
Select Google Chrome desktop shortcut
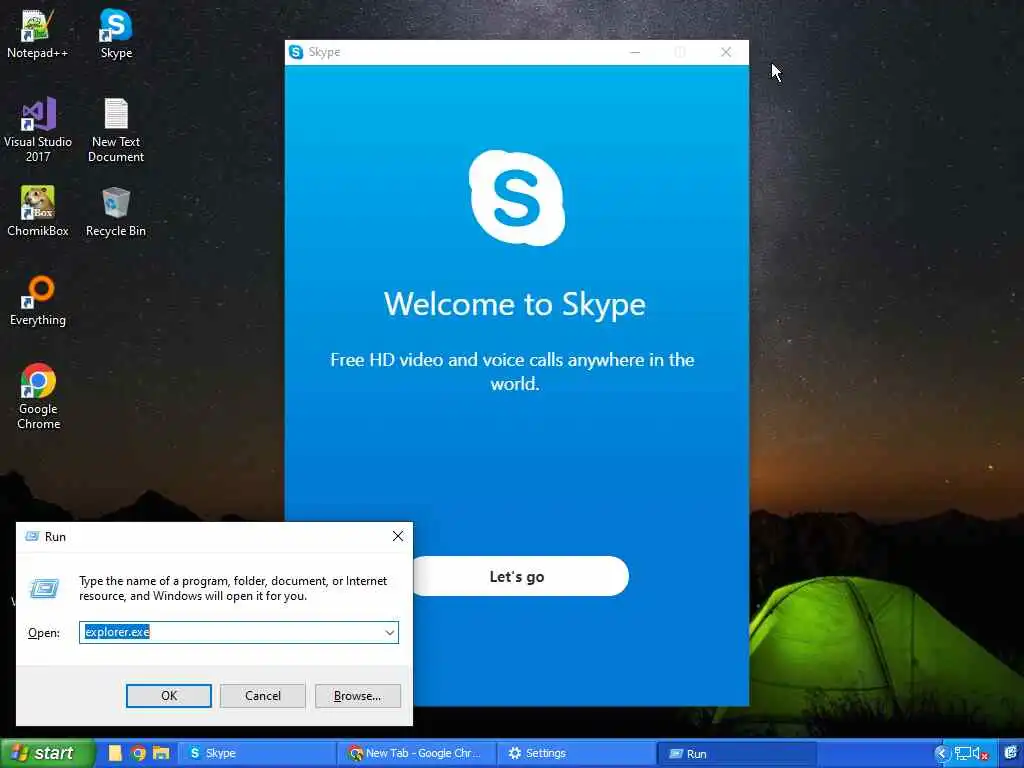click(x=39, y=396)
